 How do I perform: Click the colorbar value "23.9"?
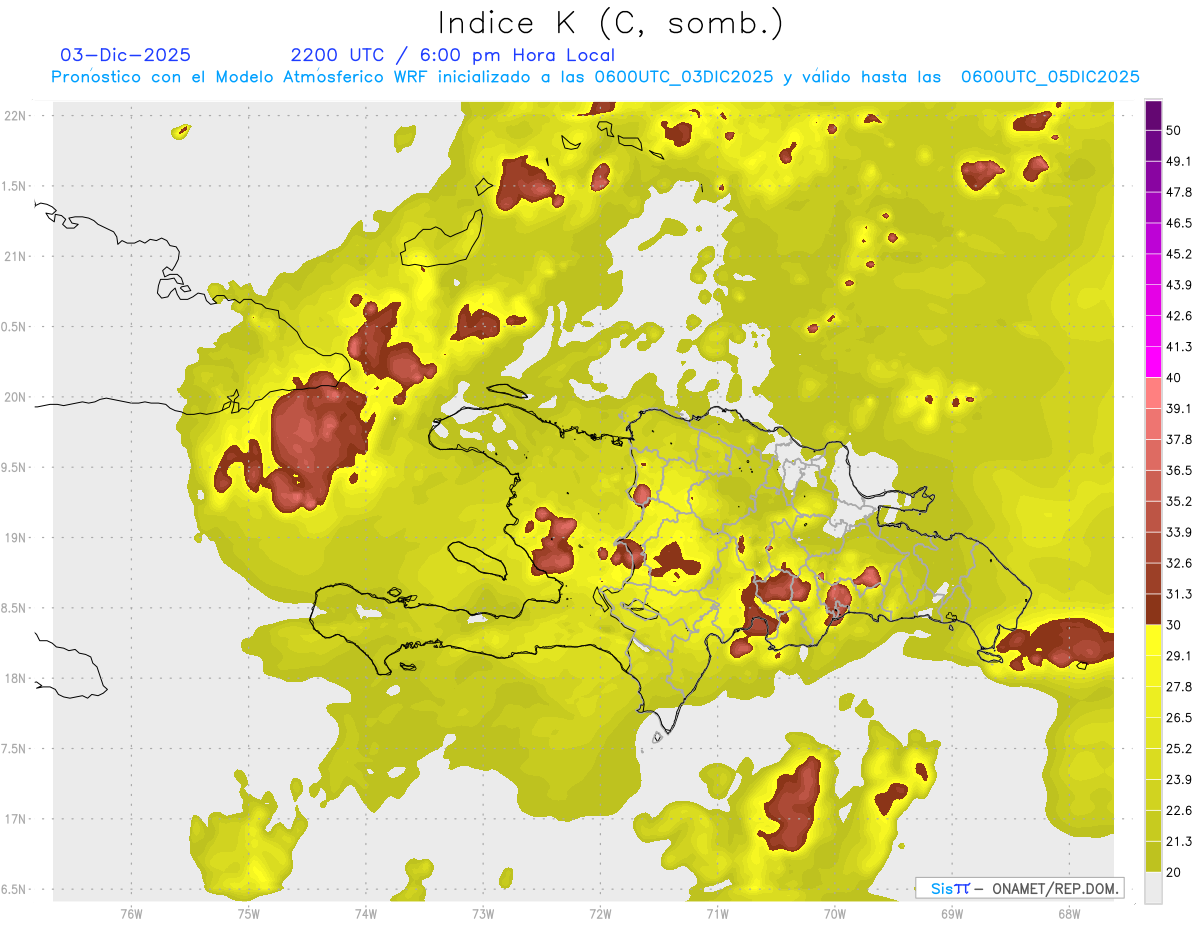pos(1179,780)
